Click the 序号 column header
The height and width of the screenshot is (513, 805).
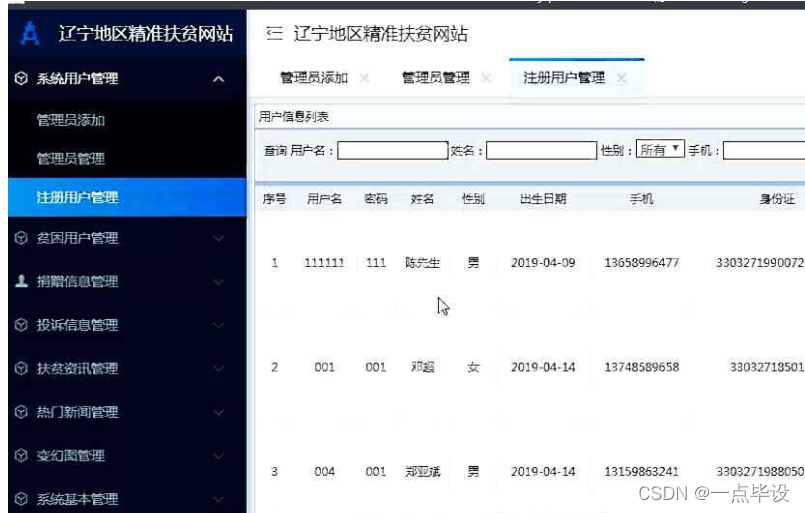274,199
